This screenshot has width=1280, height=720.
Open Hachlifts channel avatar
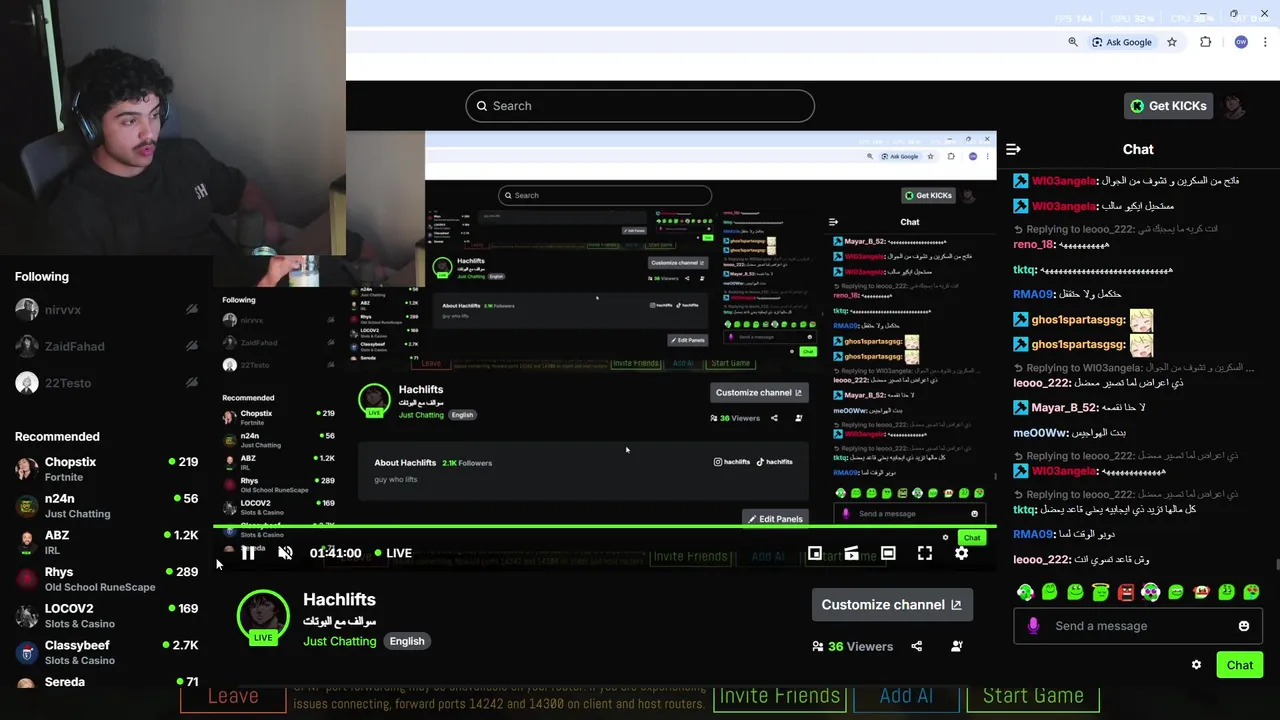[263, 617]
